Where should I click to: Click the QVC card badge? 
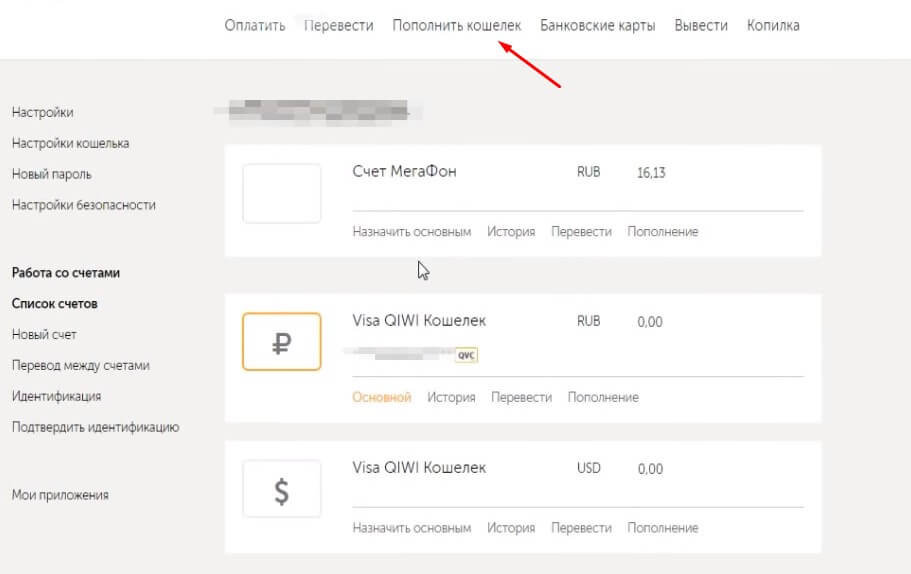pos(467,354)
